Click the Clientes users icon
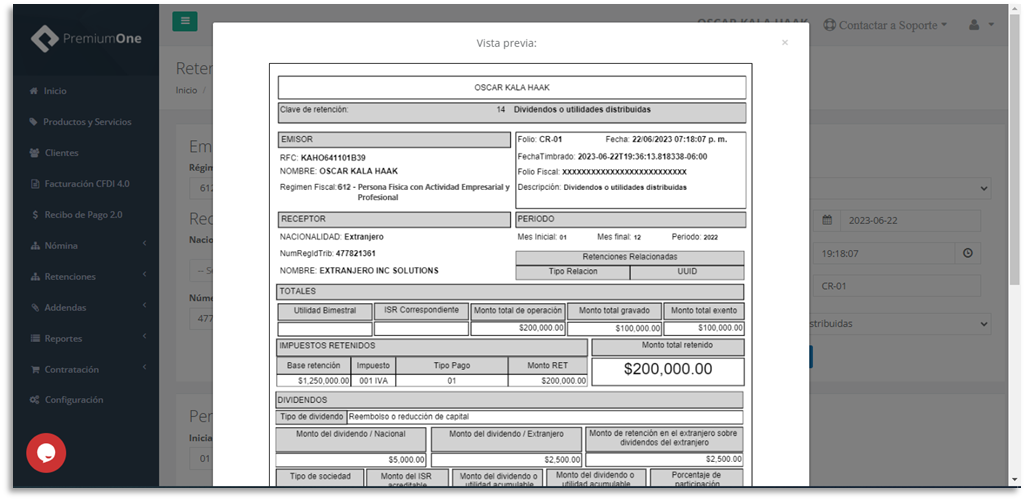Screen dimensions: 1025x501 35,153
